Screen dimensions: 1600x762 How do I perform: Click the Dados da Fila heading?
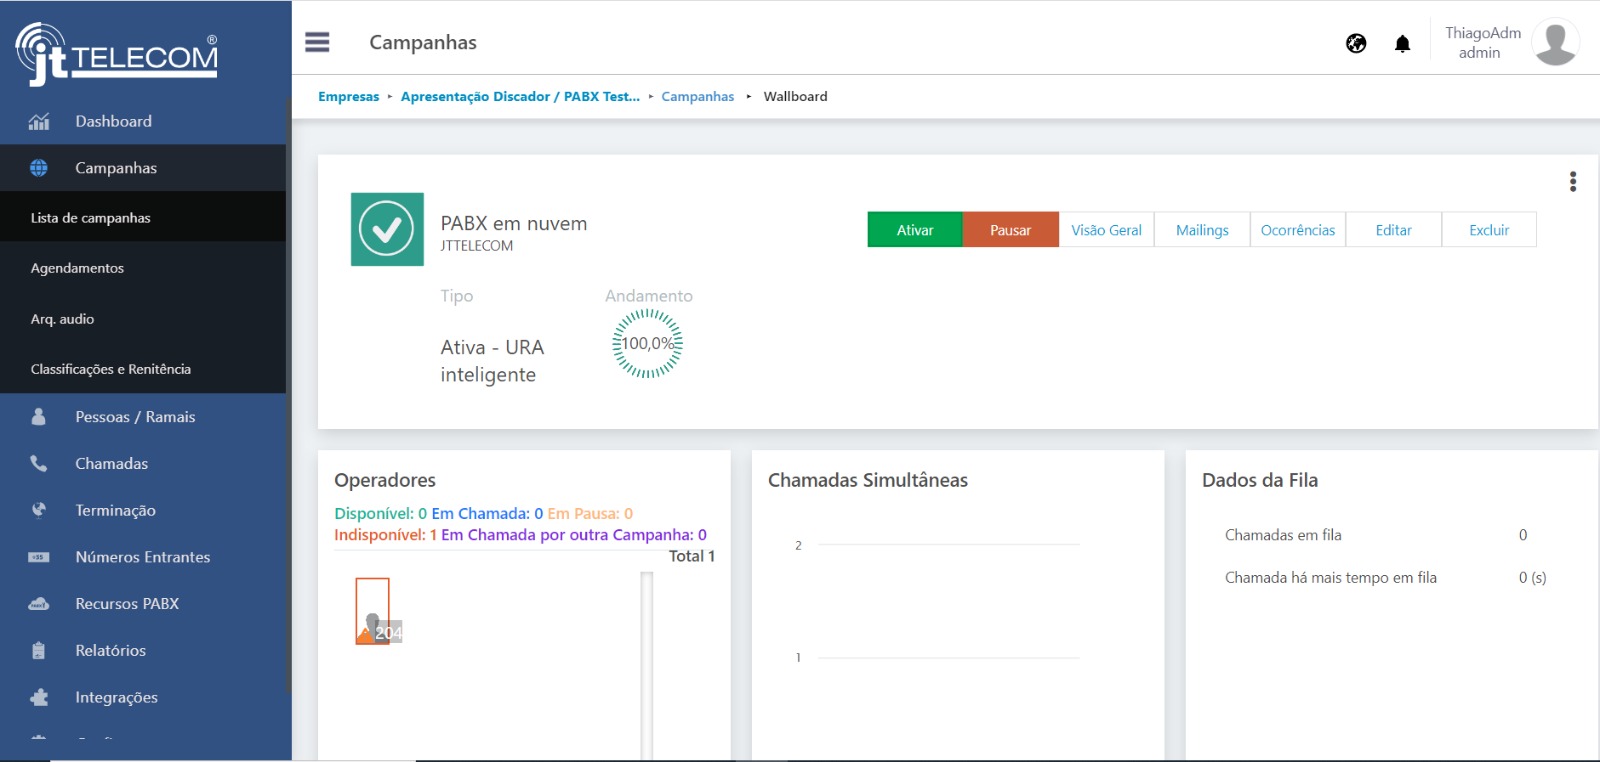tap(1260, 480)
